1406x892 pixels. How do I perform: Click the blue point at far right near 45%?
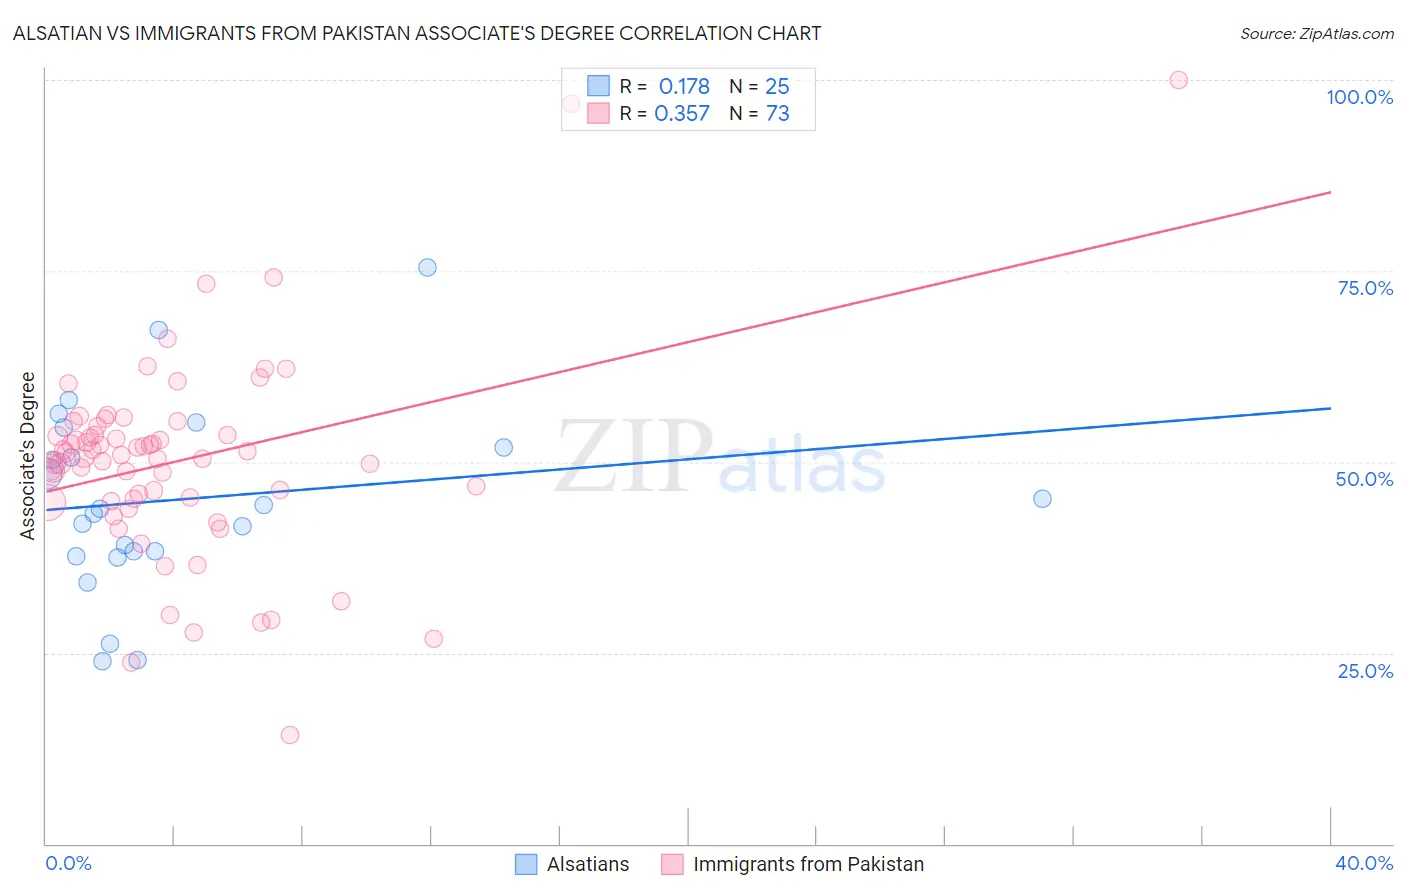pos(1042,498)
